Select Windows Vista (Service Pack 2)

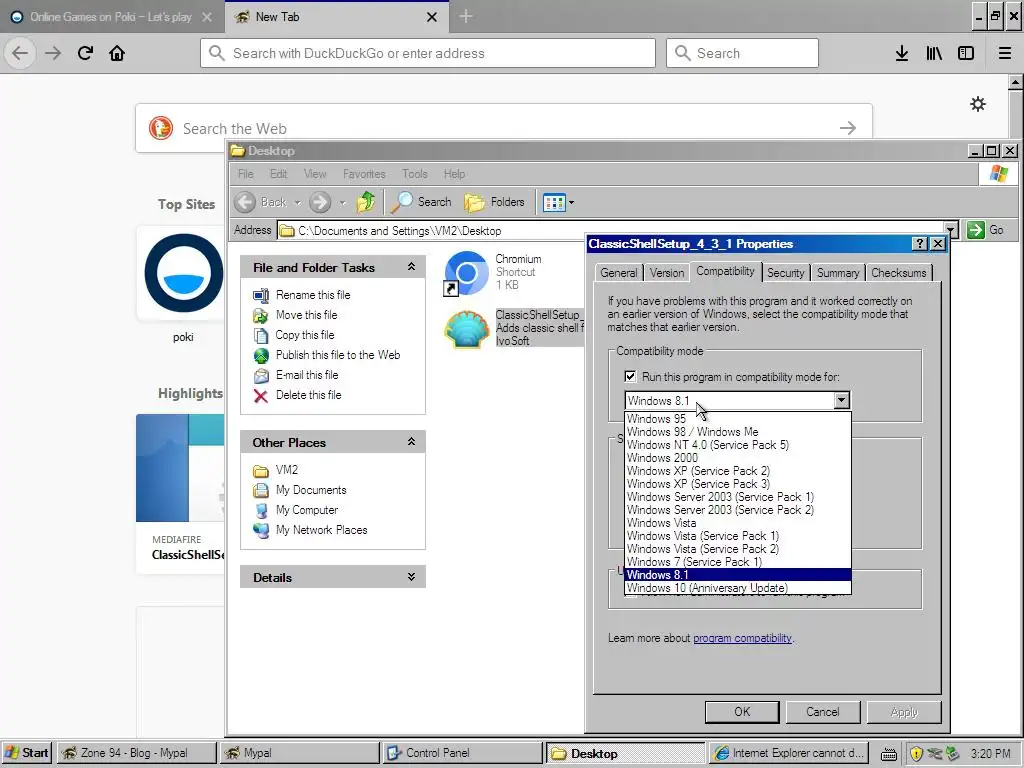[738, 549]
